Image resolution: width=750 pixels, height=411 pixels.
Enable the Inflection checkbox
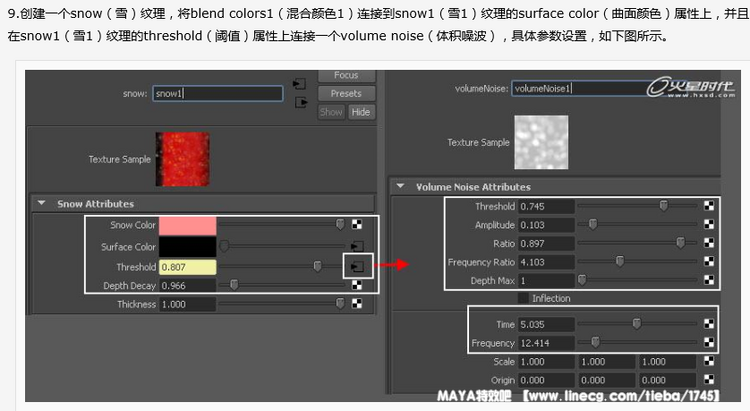[523, 298]
